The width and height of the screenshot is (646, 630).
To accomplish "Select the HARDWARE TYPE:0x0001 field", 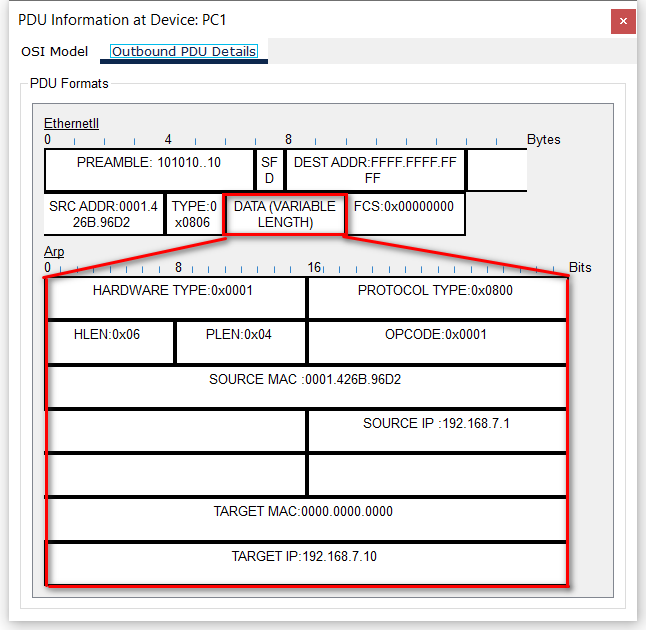I will tap(176, 298).
